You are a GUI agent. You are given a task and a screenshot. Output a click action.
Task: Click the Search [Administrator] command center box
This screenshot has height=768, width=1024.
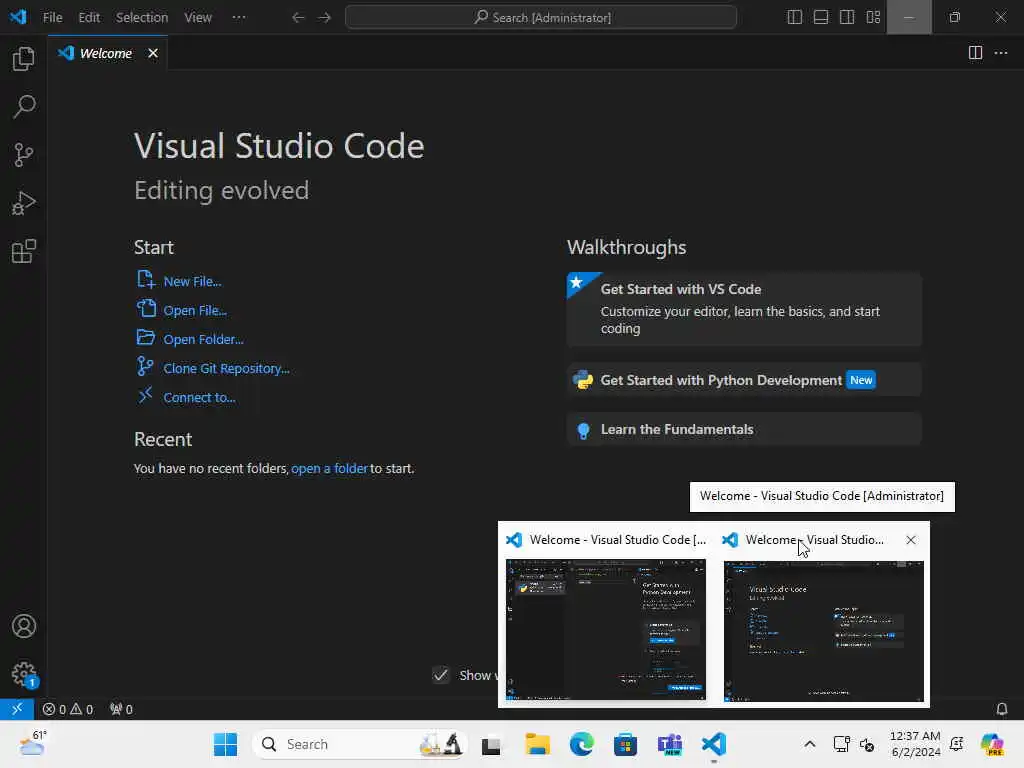pos(541,18)
